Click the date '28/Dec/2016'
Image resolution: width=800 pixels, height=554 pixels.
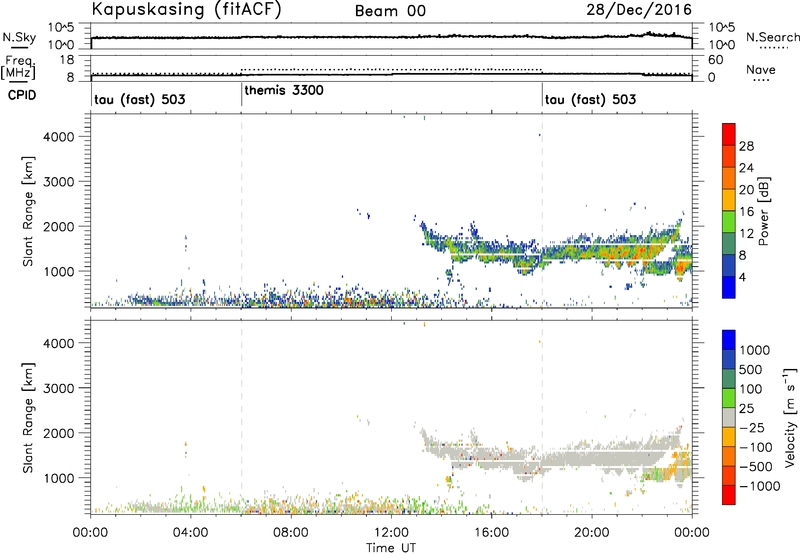(x=639, y=10)
